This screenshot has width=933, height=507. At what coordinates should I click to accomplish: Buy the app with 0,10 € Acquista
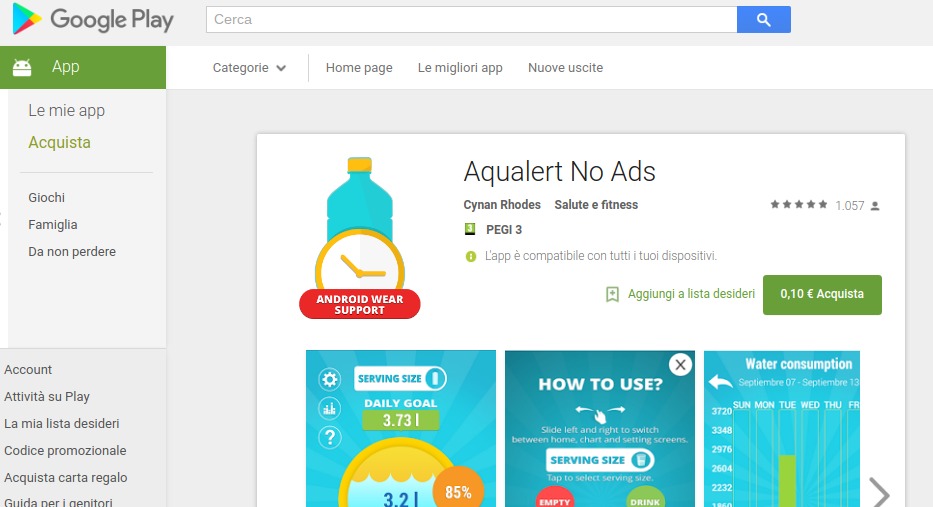point(822,295)
